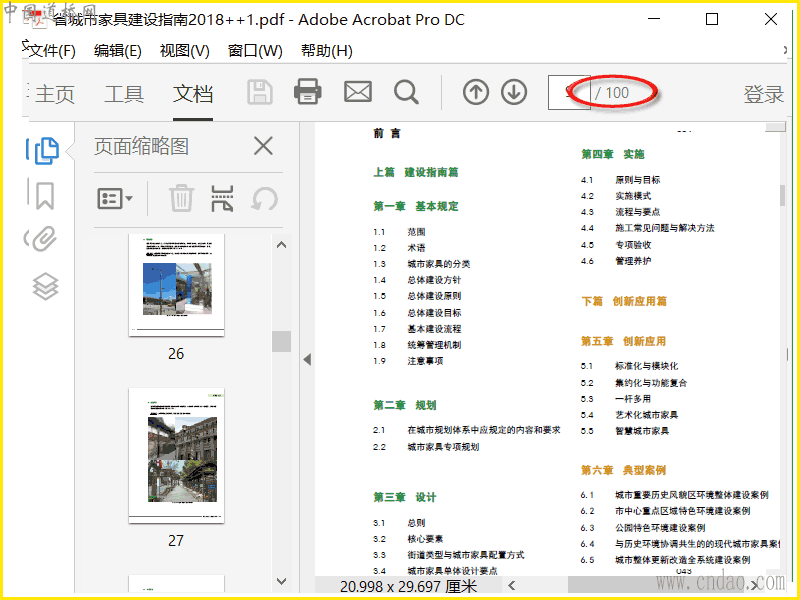800x600 pixels.
Task: Click the '1.8 统筹管理机制' entry
Action: pos(417,345)
